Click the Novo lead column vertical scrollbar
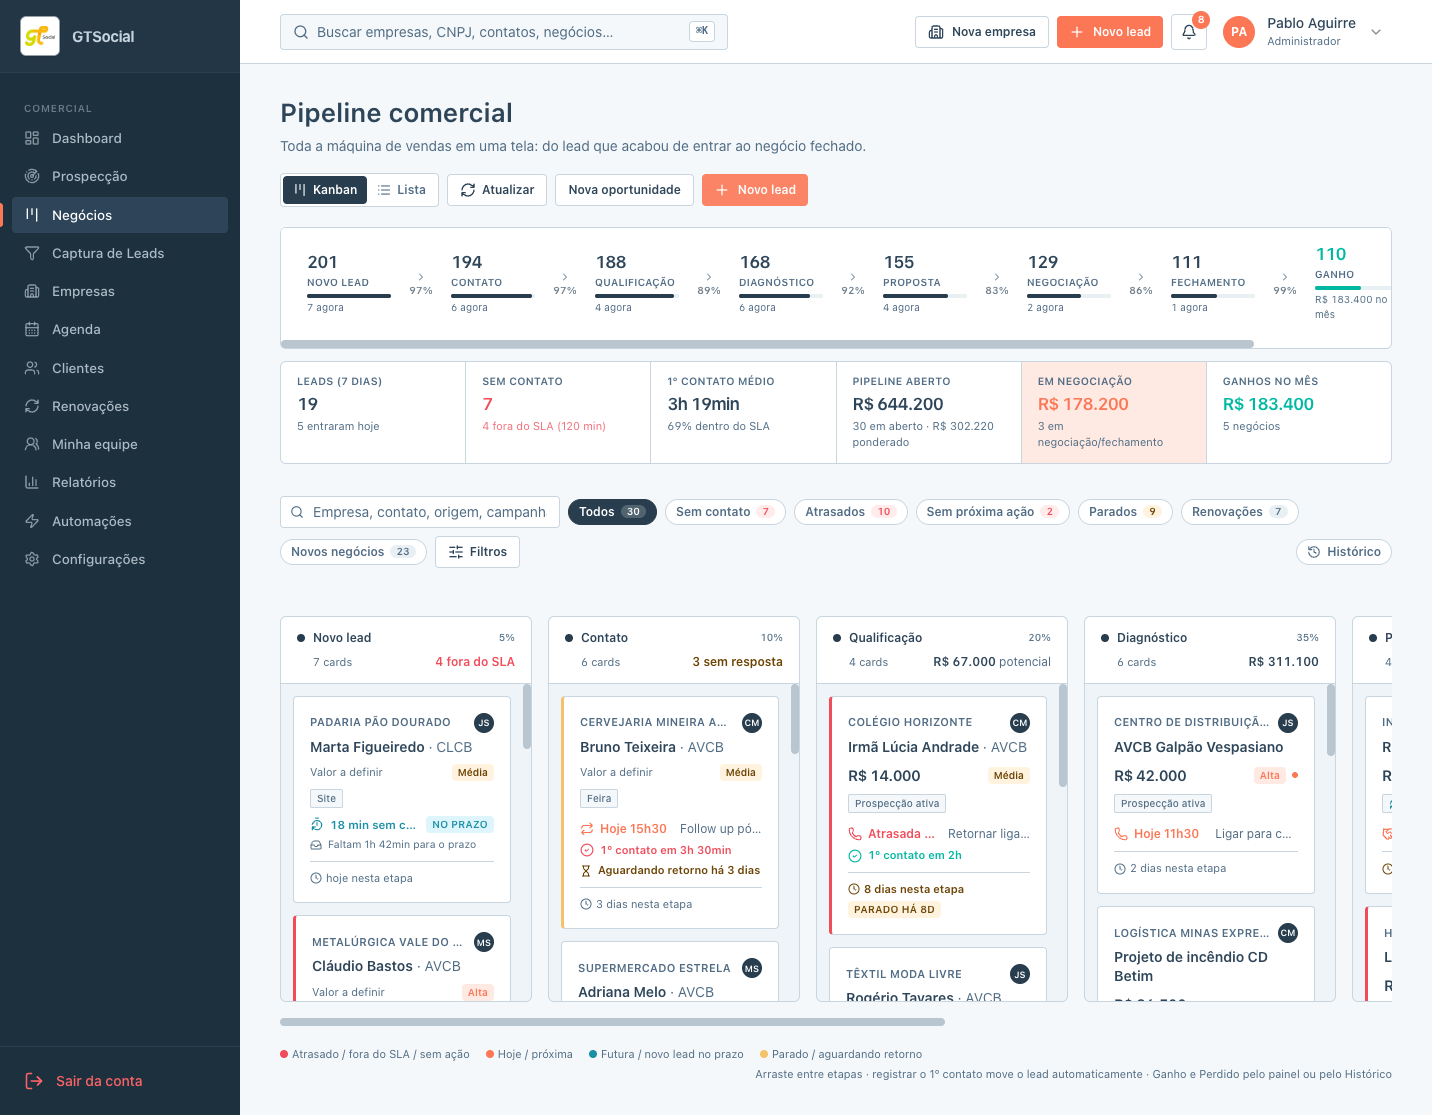Viewport: 1432px width, 1115px height. tap(527, 716)
